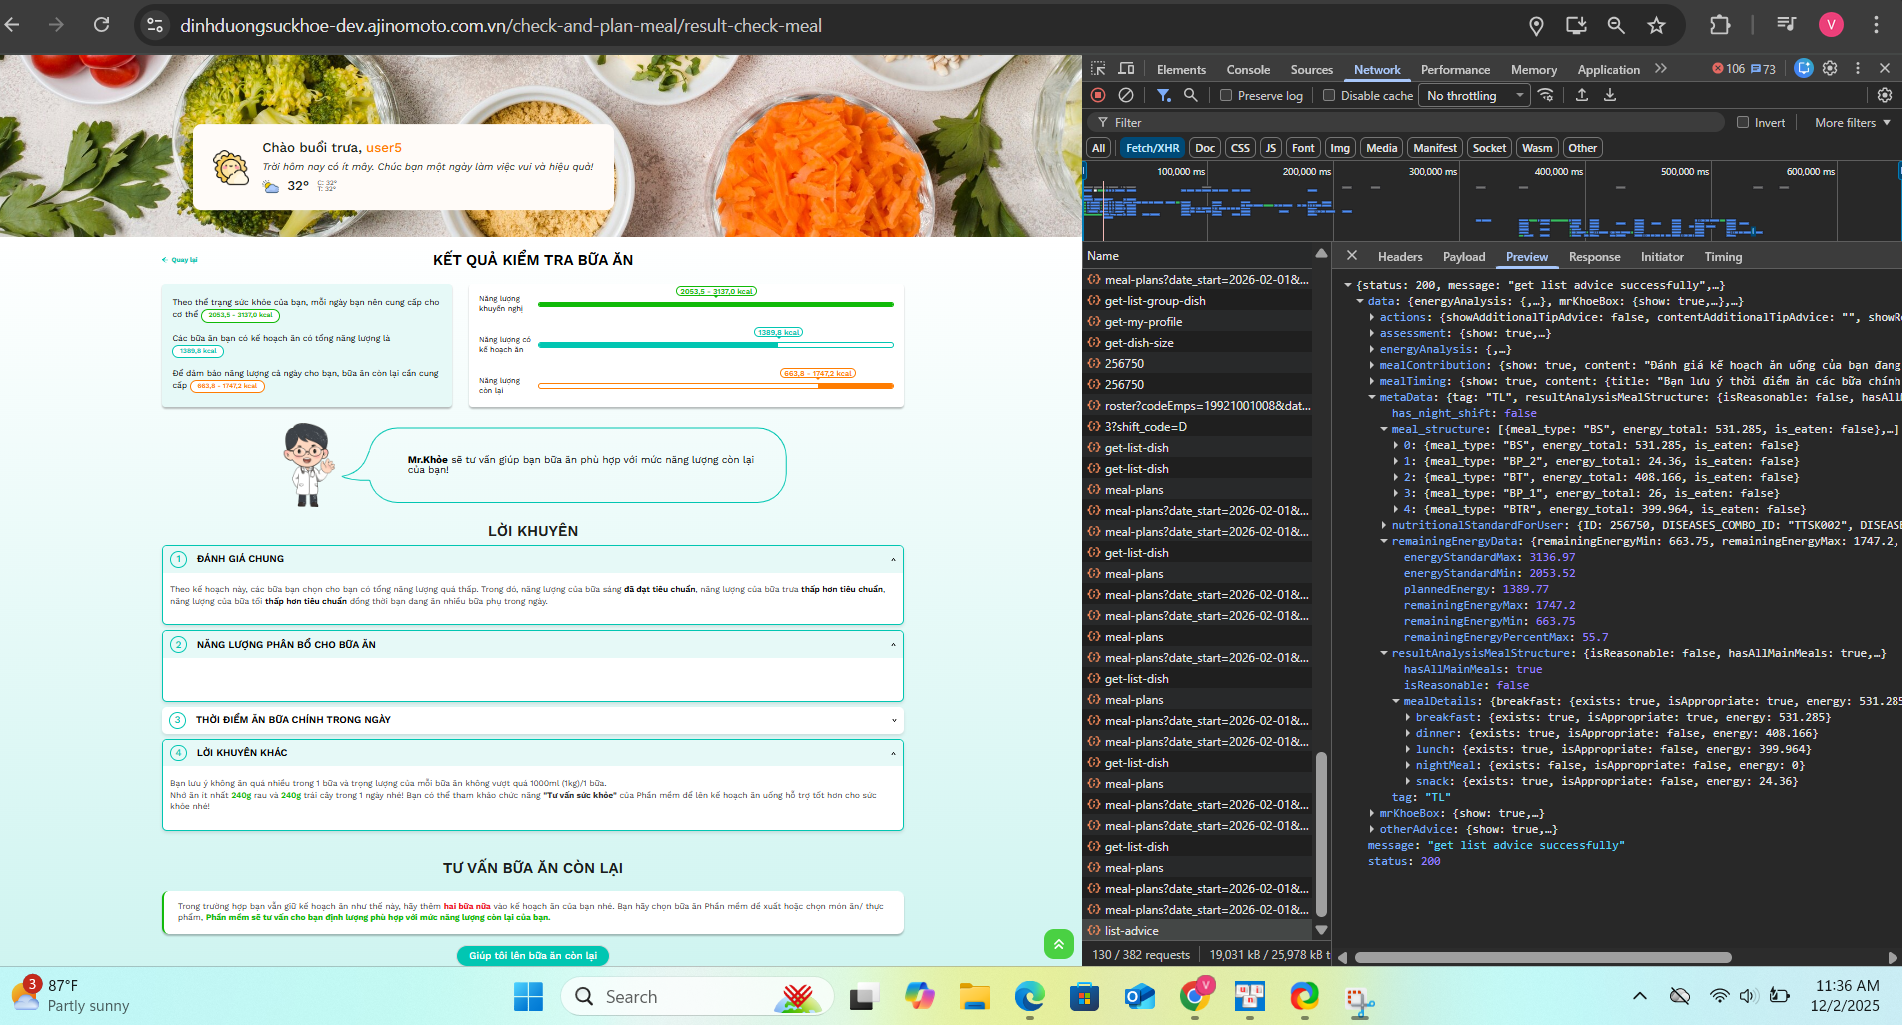The image size is (1902, 1025).
Task: Enable the Disable cache checkbox
Action: coord(1329,96)
